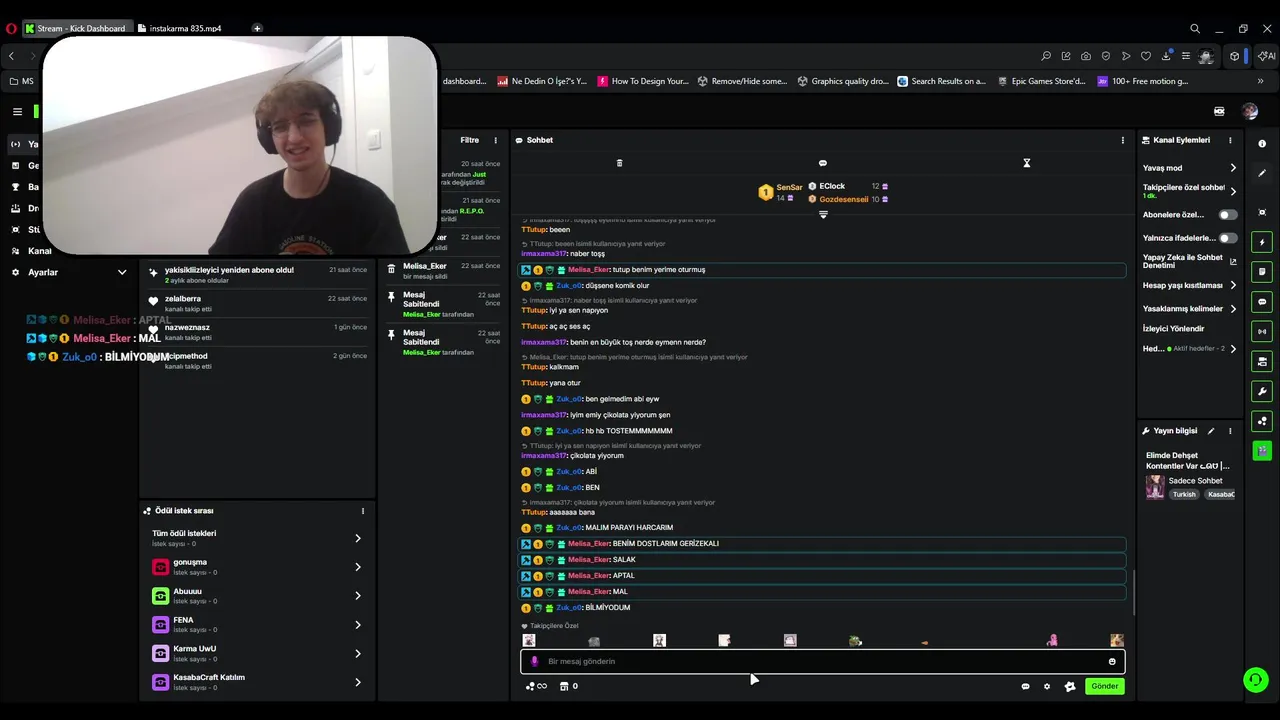The width and height of the screenshot is (1280, 720).
Task: Open 100+ Free motion bookmark
Action: coord(1143,81)
